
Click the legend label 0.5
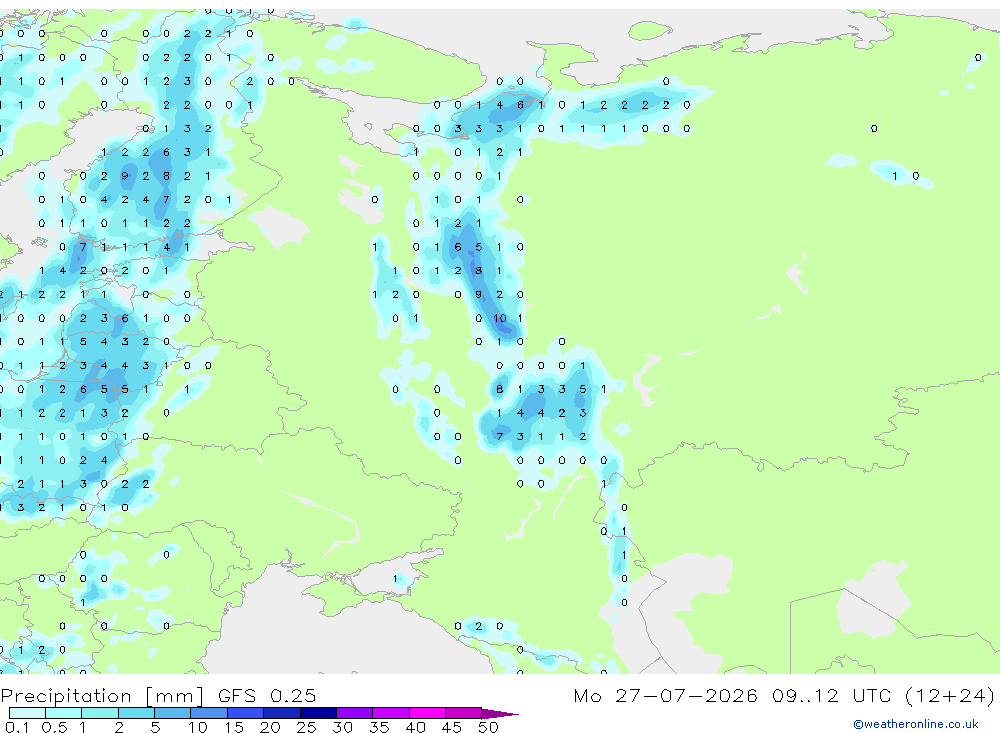coord(54,727)
